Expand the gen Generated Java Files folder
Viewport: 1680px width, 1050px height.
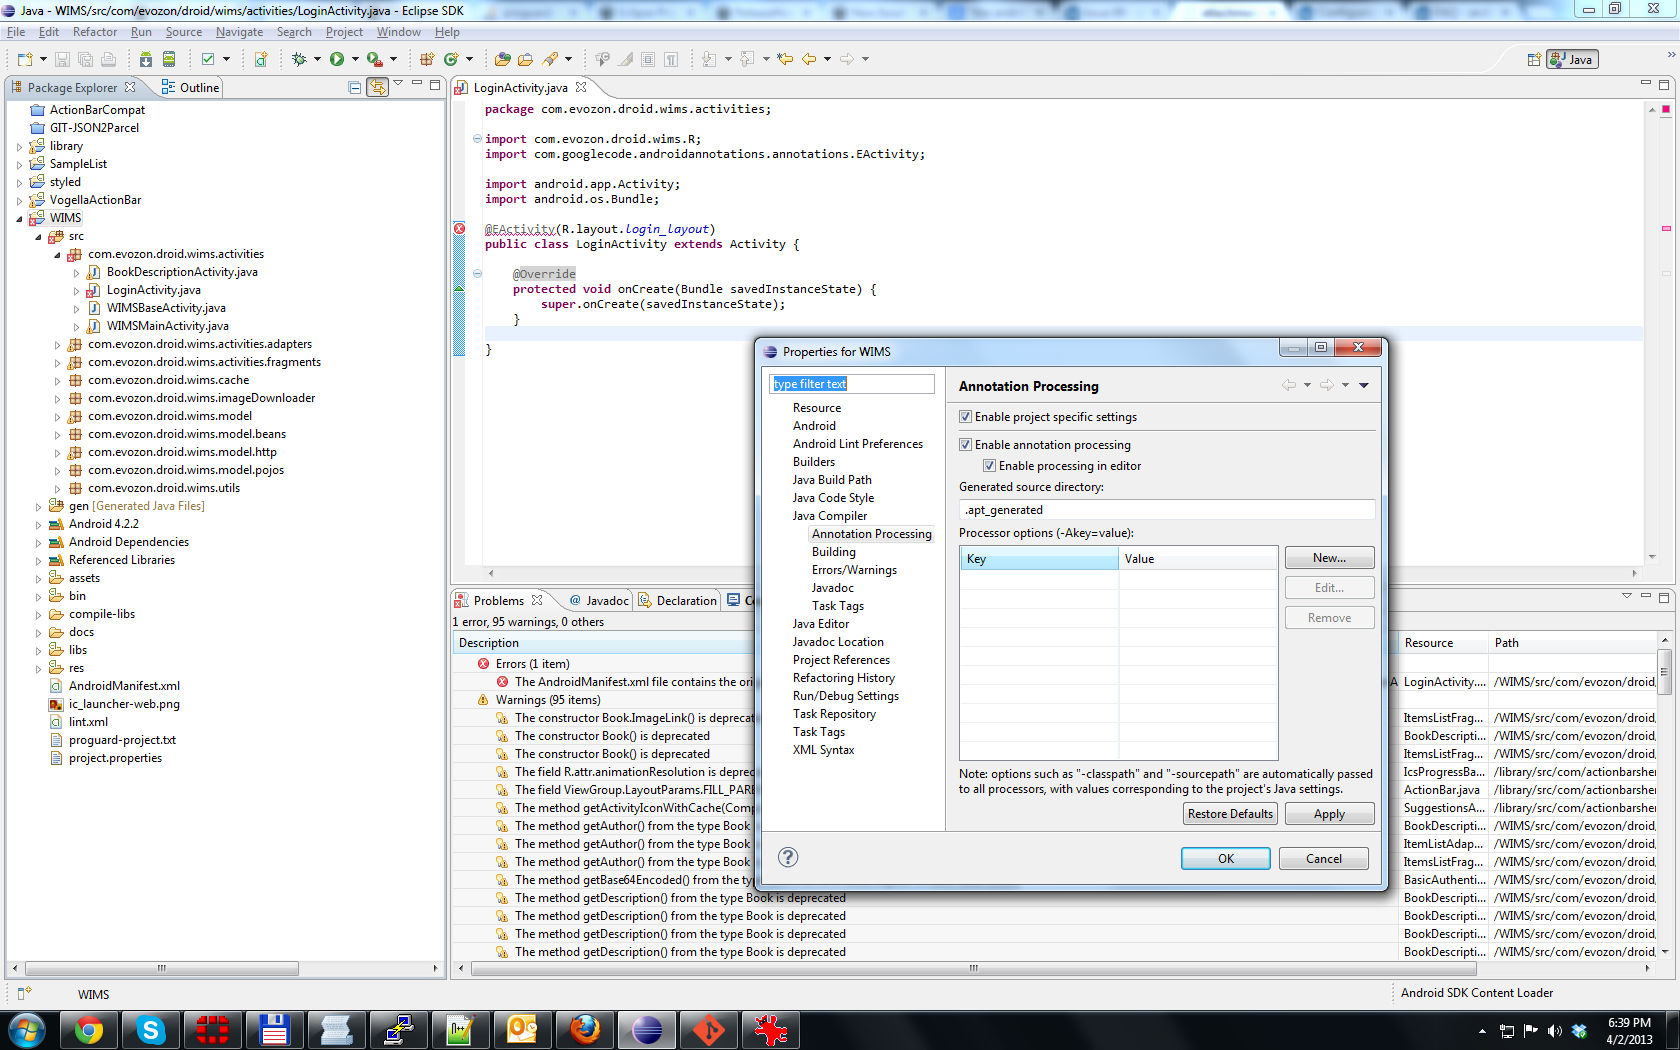[x=38, y=506]
